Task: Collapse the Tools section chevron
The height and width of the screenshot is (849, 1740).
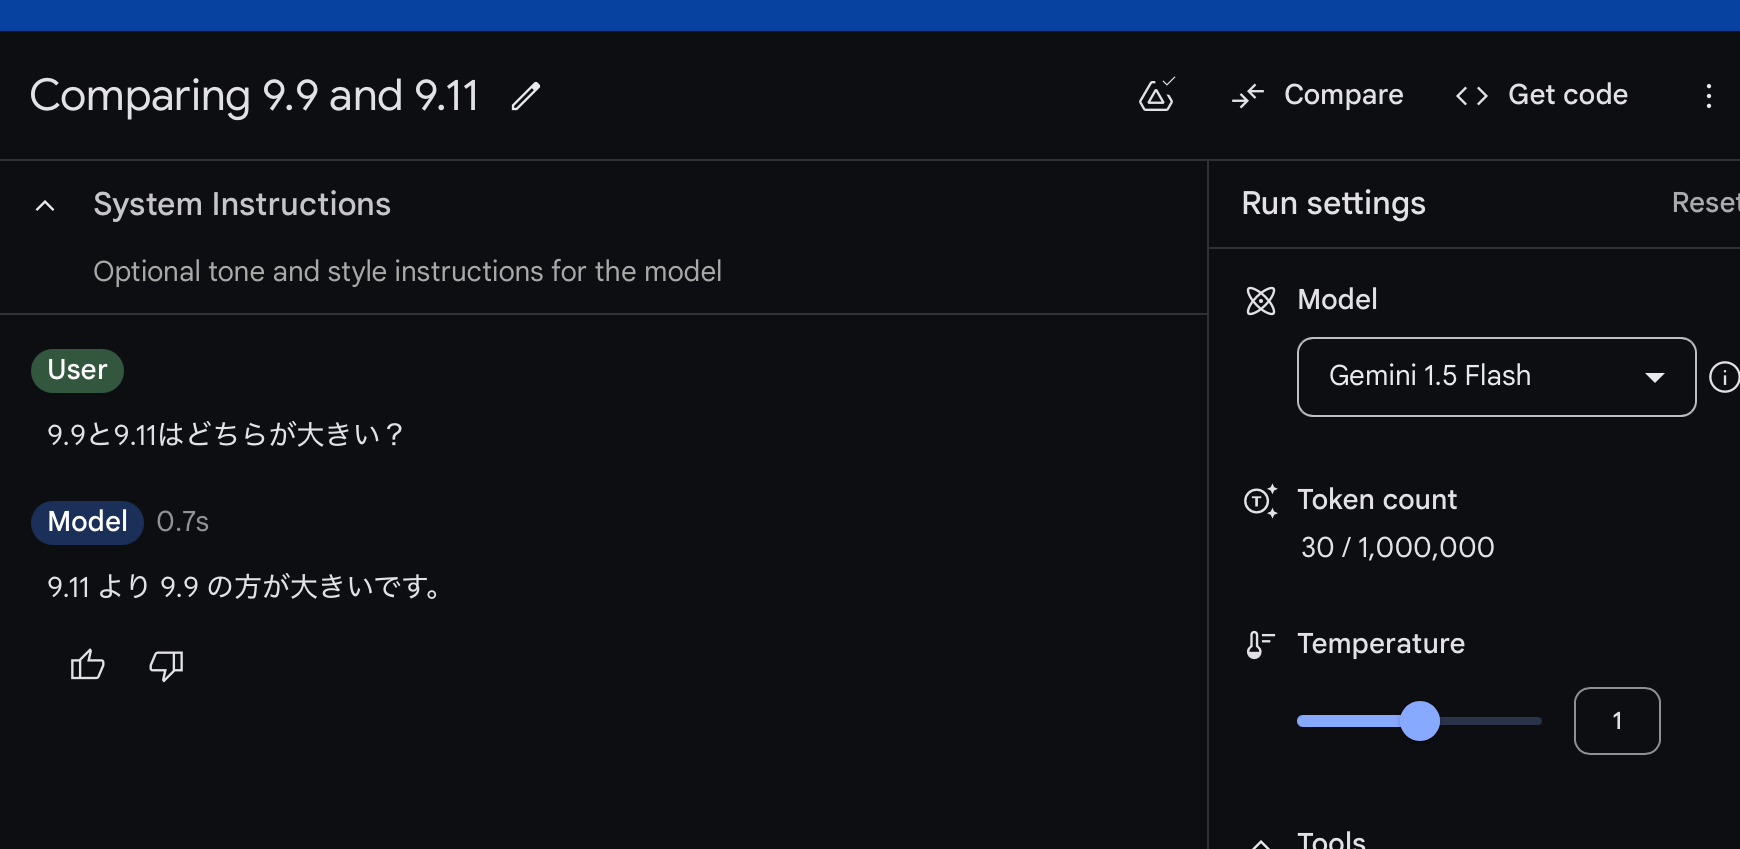Action: click(x=1261, y=842)
